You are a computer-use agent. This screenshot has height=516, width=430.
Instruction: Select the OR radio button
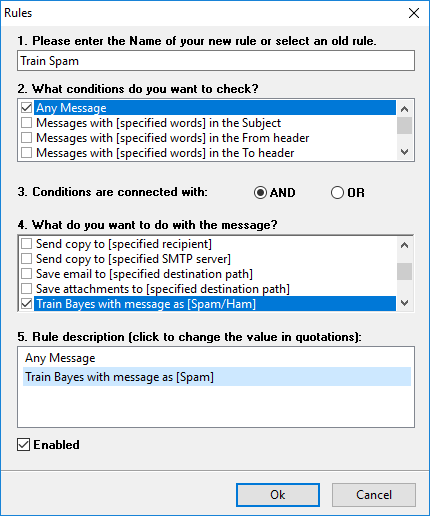point(337,193)
